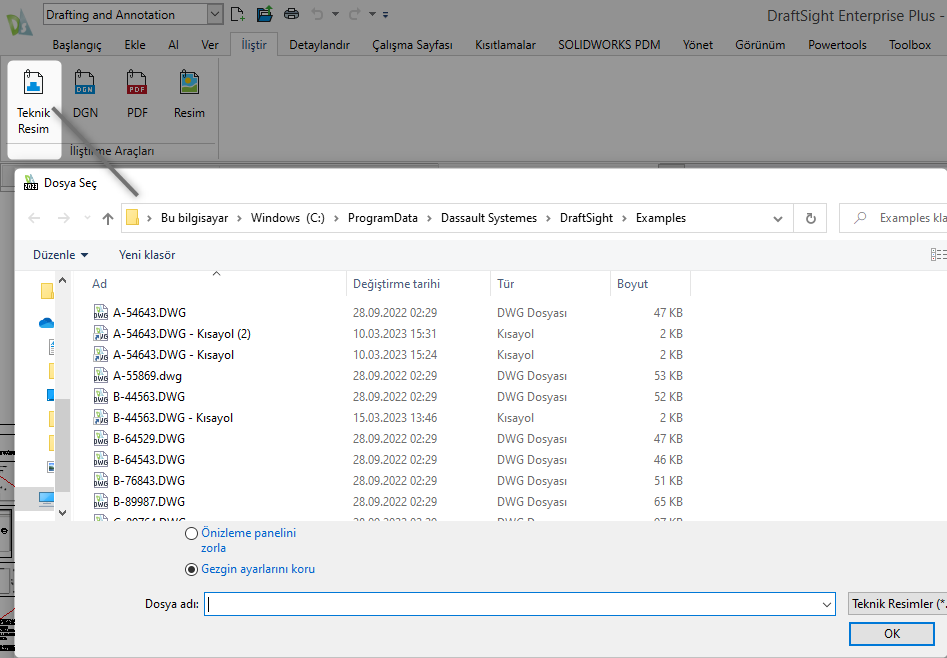The width and height of the screenshot is (947, 658).
Task: Open the Drafting and Annotation workspace dropdown
Action: tap(214, 15)
